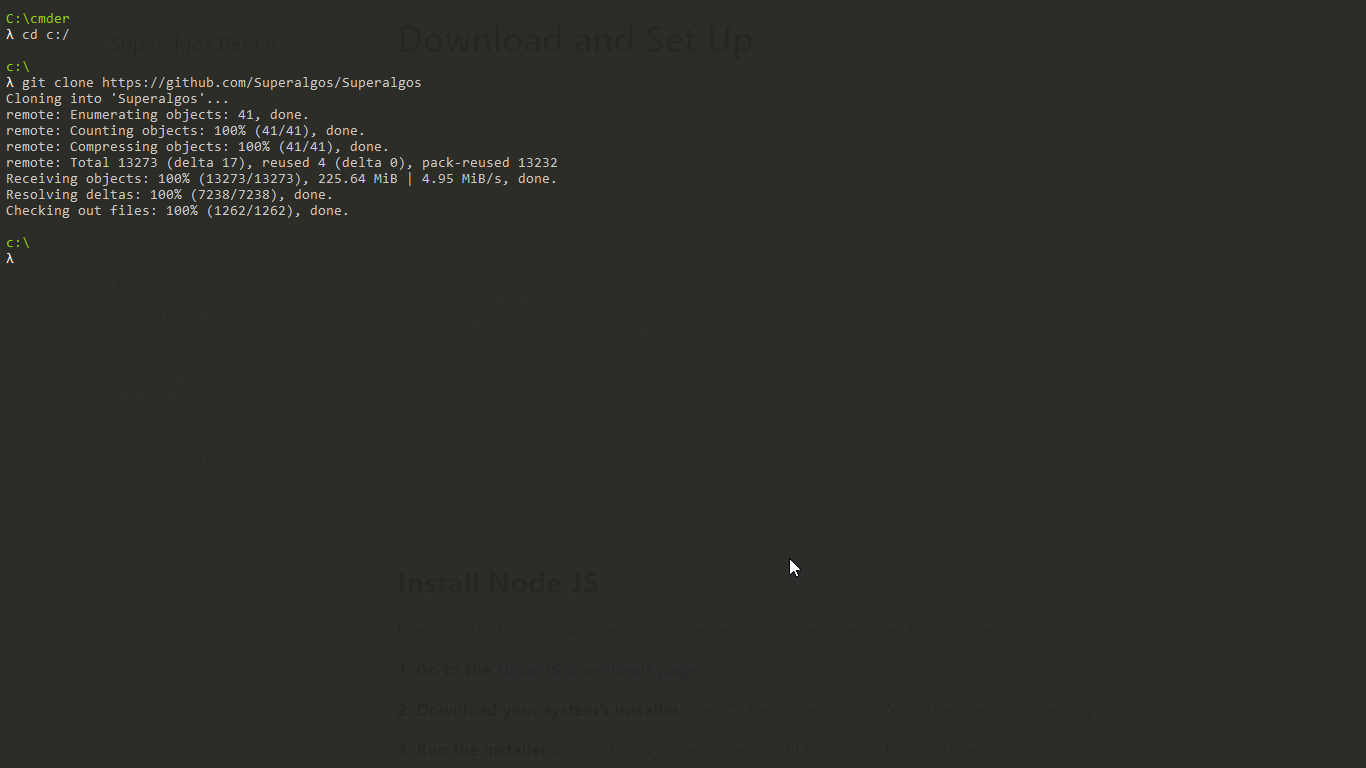Click the 'Superalgos Beta 6' sidebar title

(x=194, y=45)
